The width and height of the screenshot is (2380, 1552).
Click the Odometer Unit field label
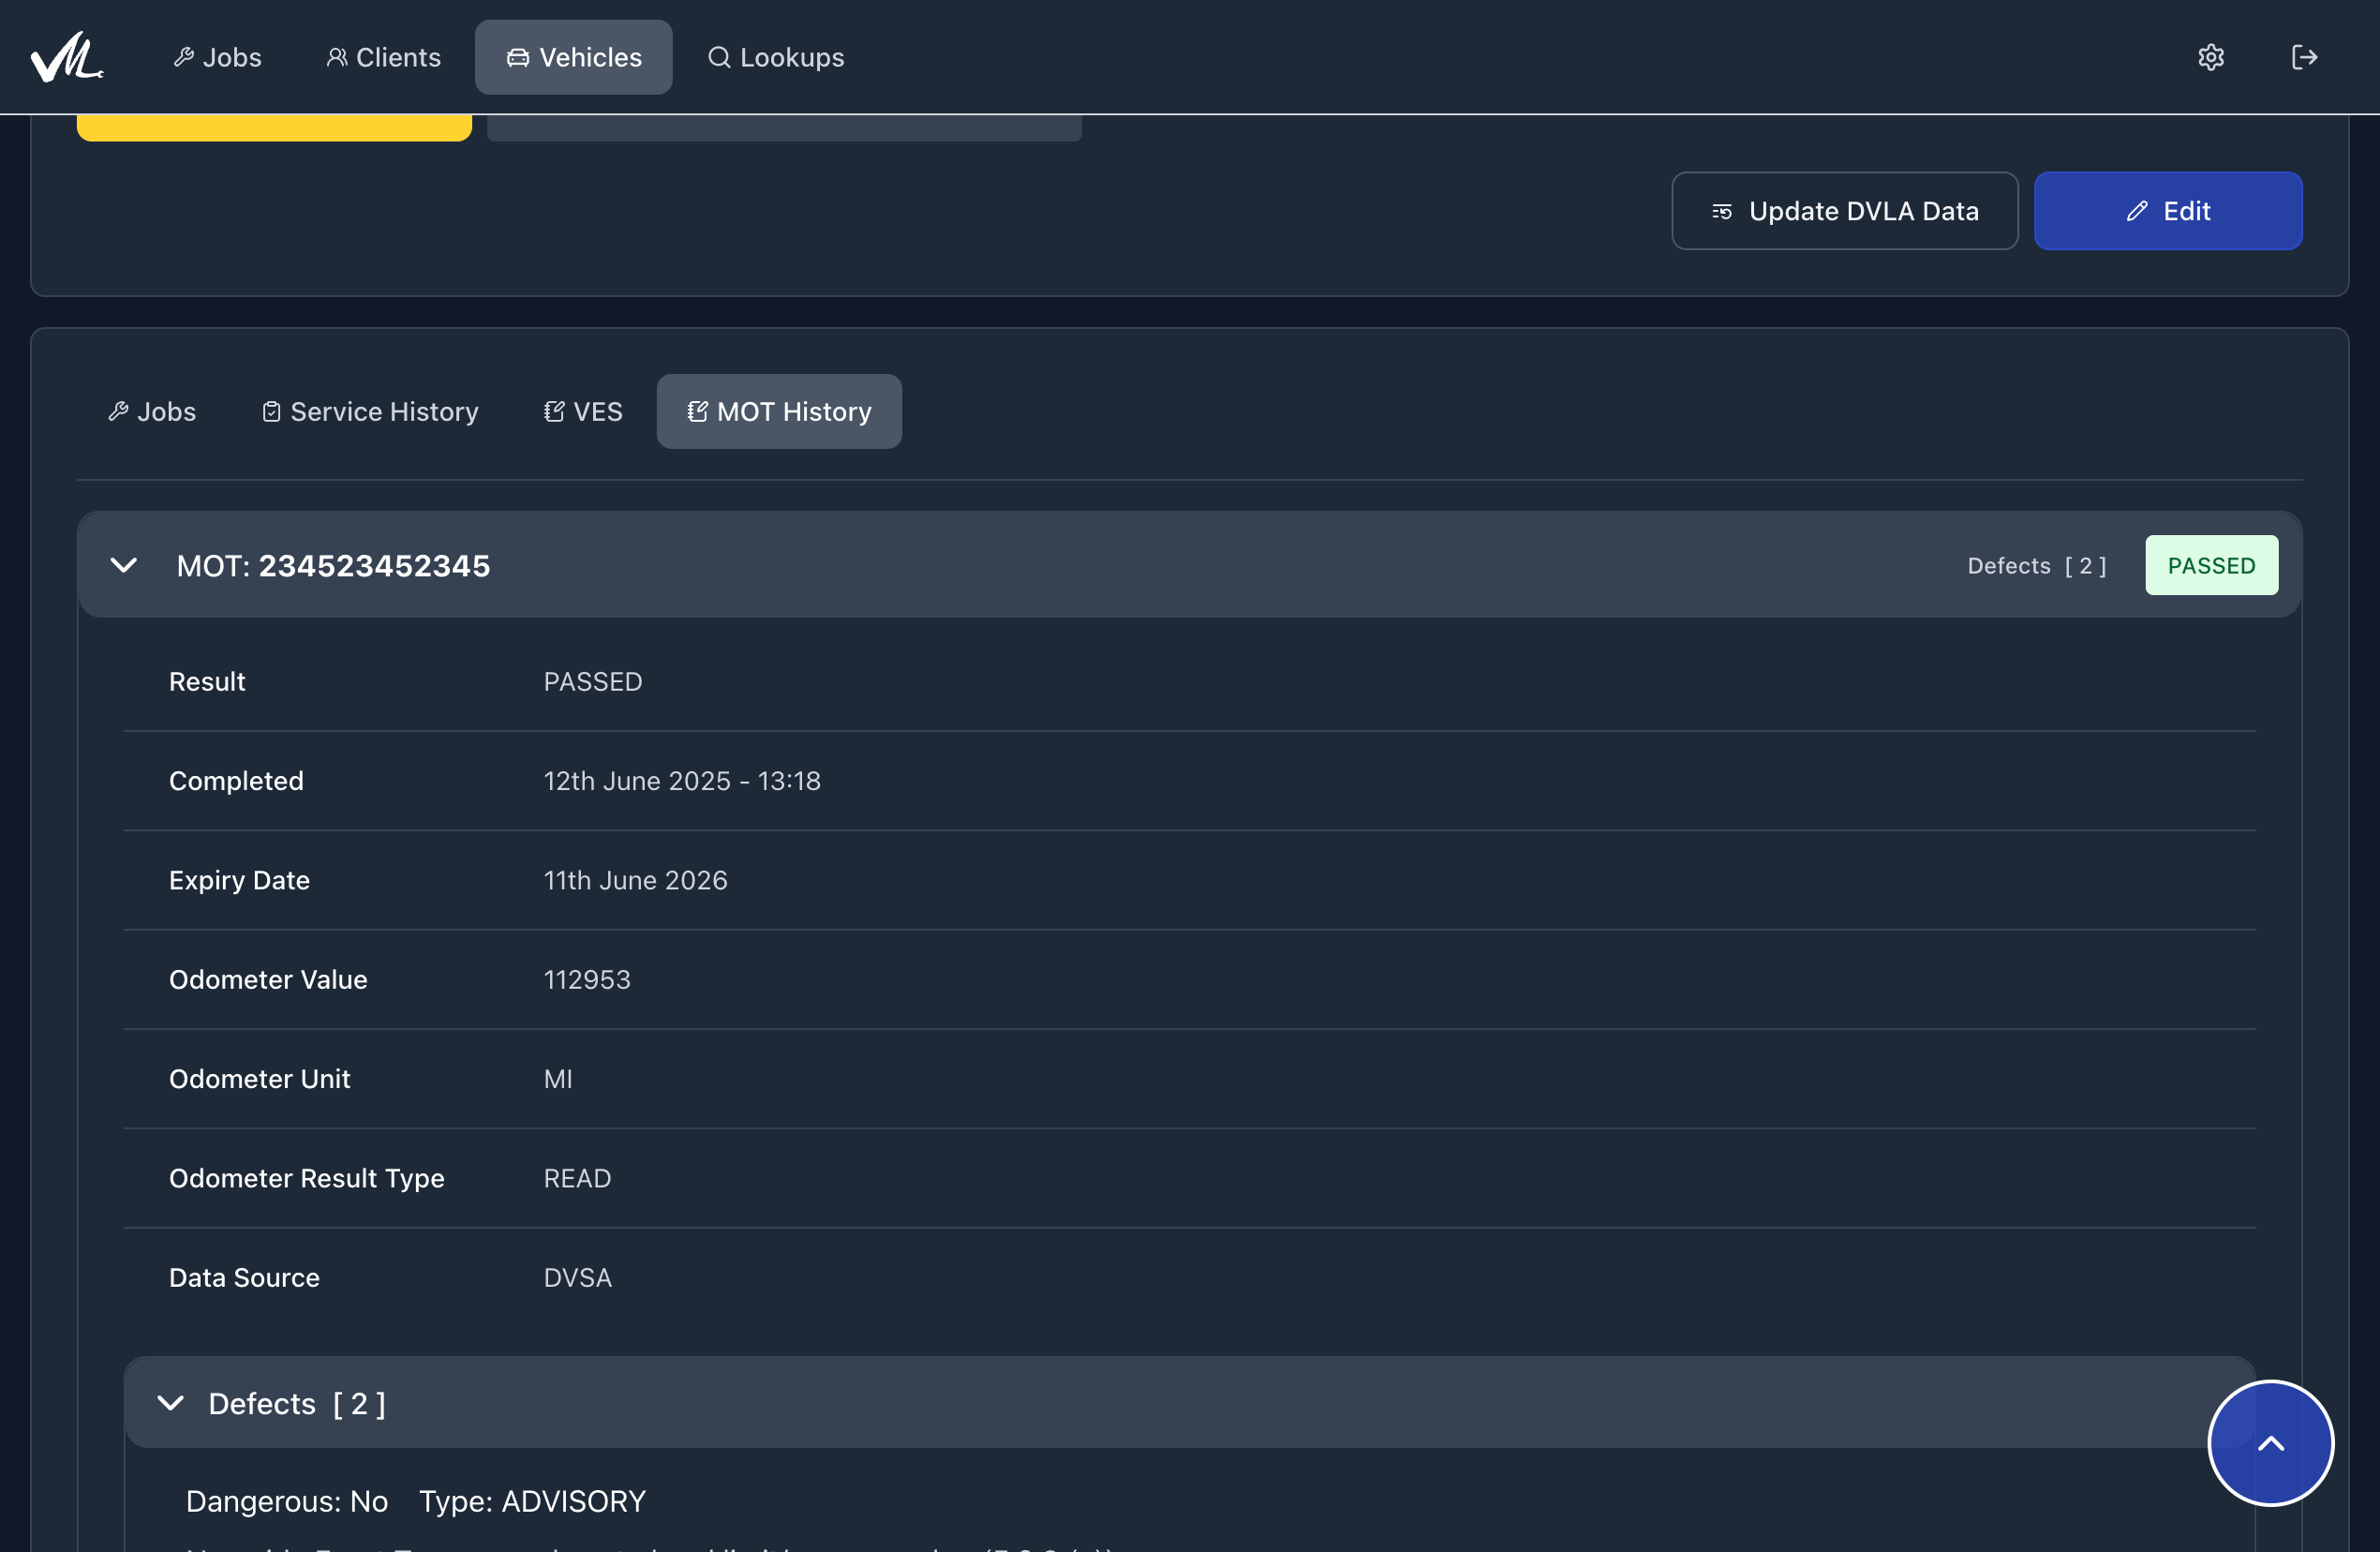pyautogui.click(x=259, y=1079)
